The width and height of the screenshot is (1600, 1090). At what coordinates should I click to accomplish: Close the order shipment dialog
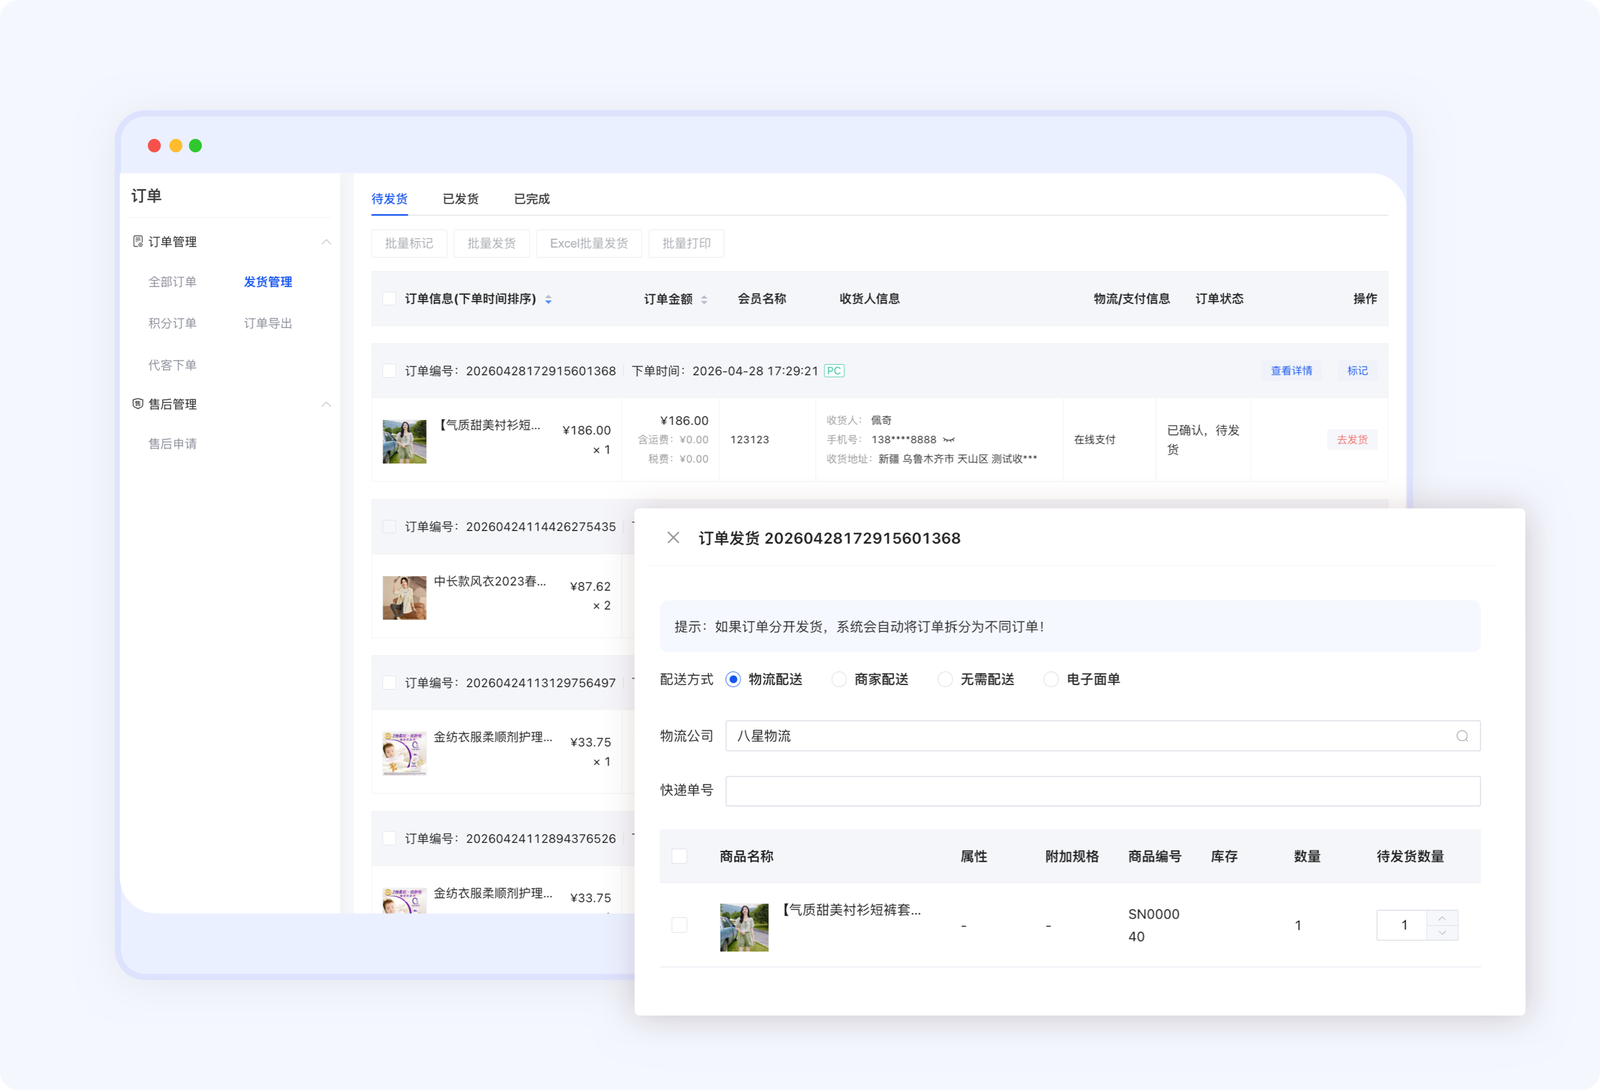673,538
